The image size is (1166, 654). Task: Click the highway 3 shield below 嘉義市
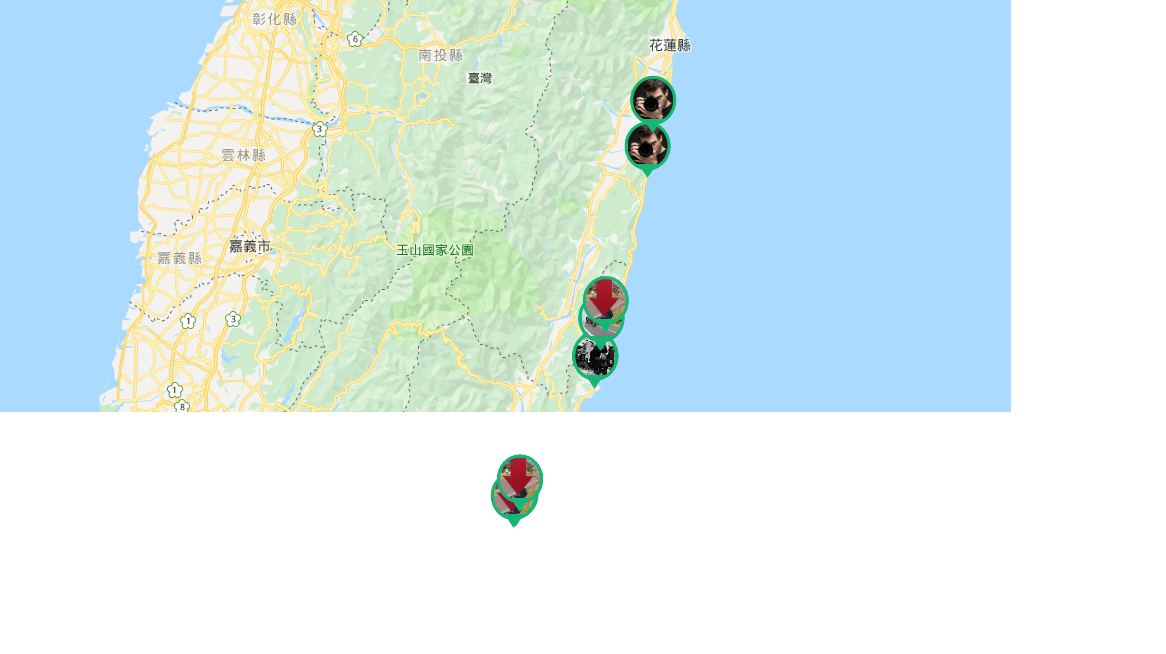click(233, 319)
